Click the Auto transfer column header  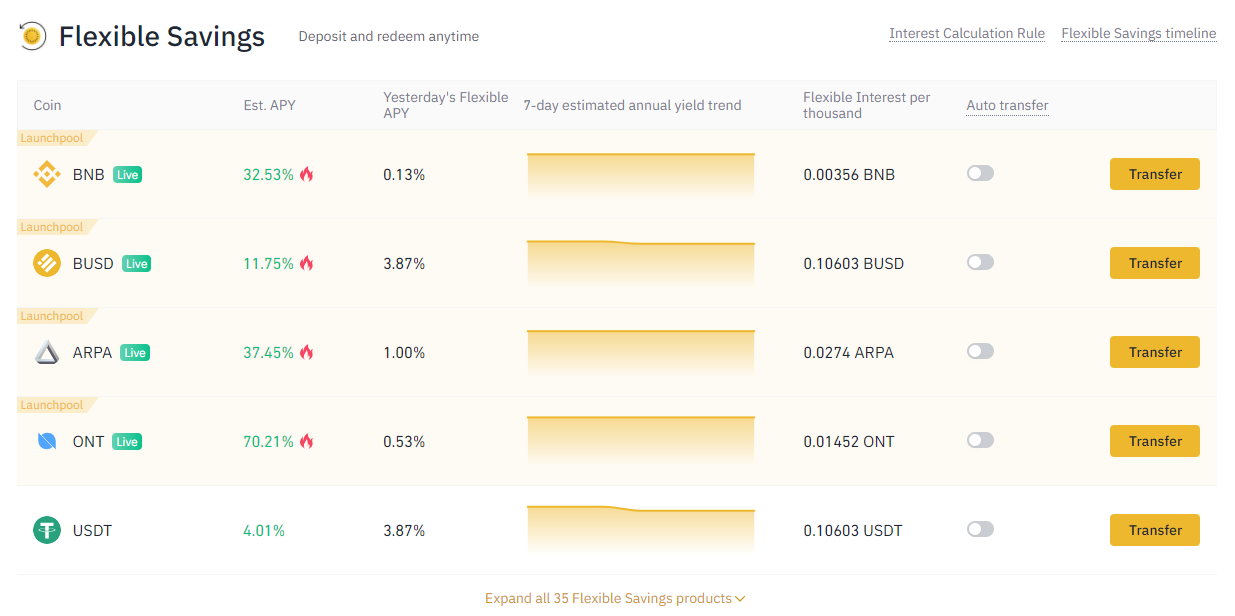click(1007, 105)
